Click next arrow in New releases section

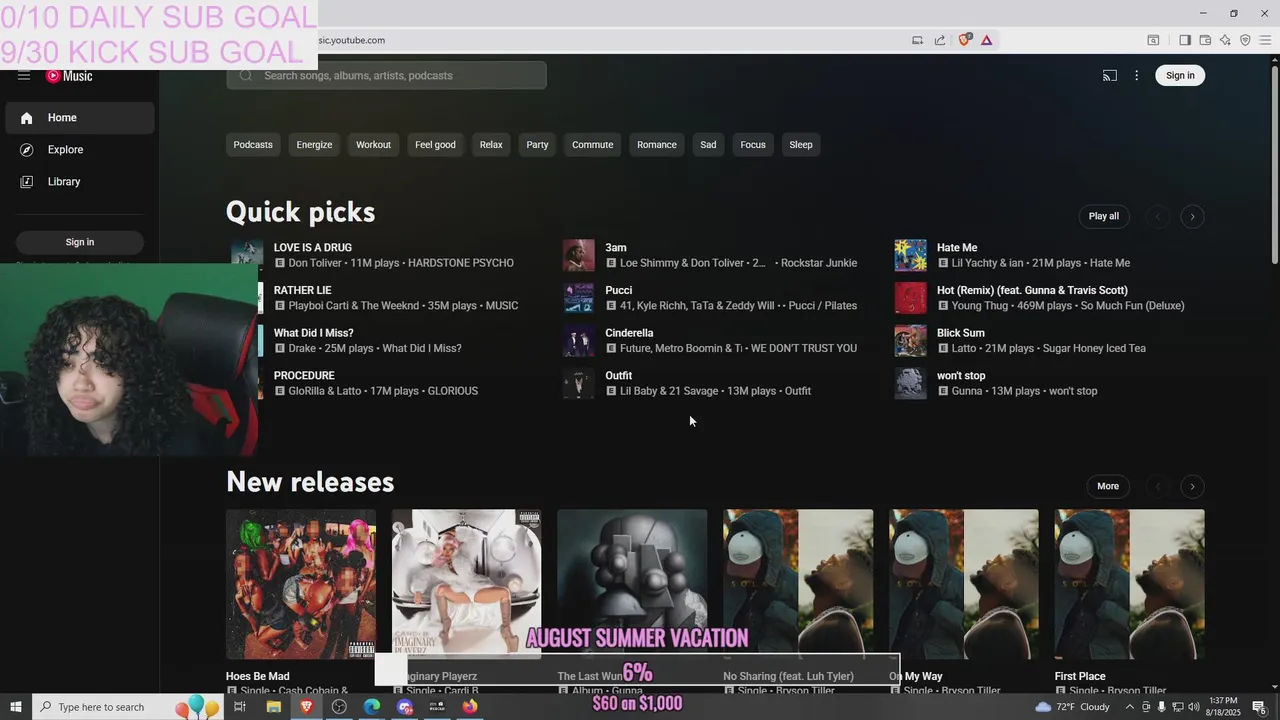click(x=1192, y=486)
